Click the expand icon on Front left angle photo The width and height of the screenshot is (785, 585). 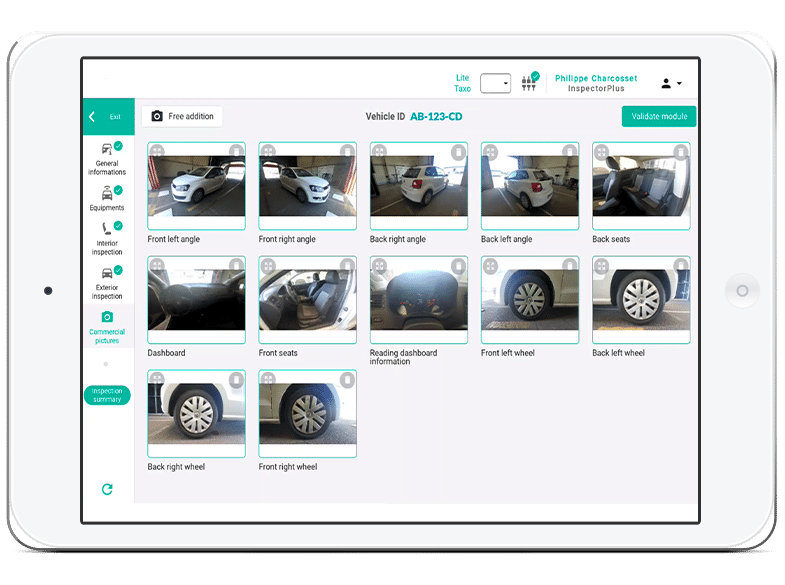[157, 151]
